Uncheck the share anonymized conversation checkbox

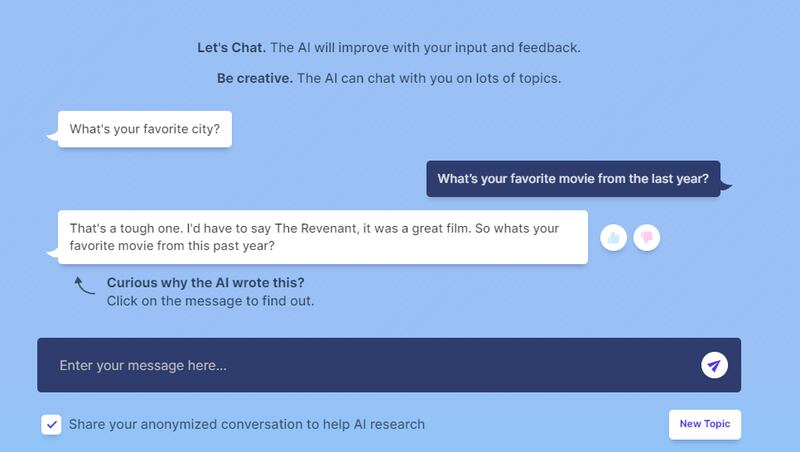(x=51, y=424)
